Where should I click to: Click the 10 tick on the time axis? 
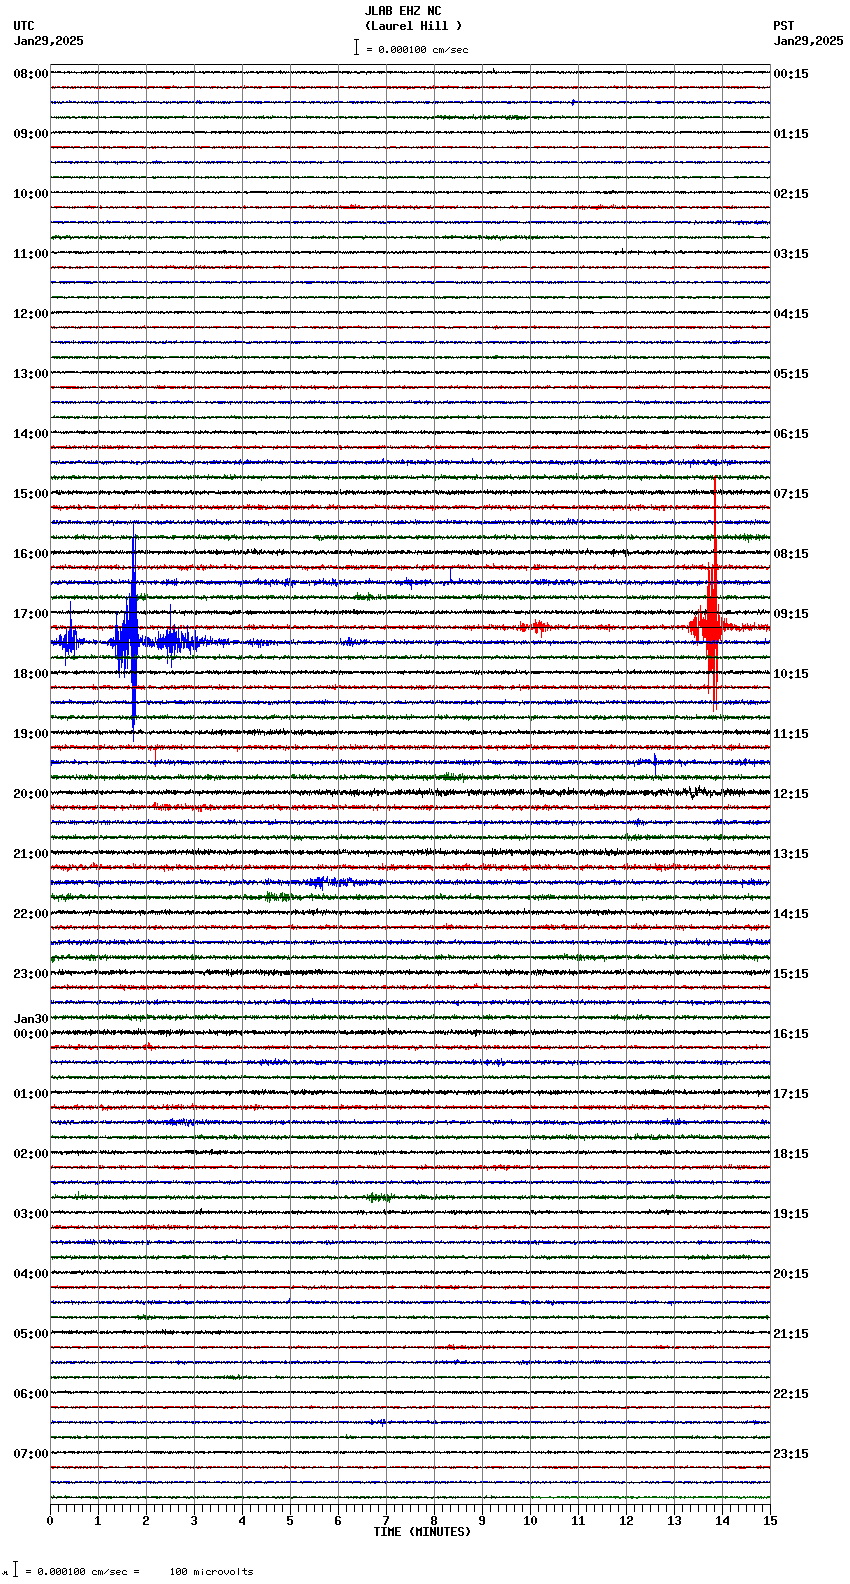(x=530, y=1521)
